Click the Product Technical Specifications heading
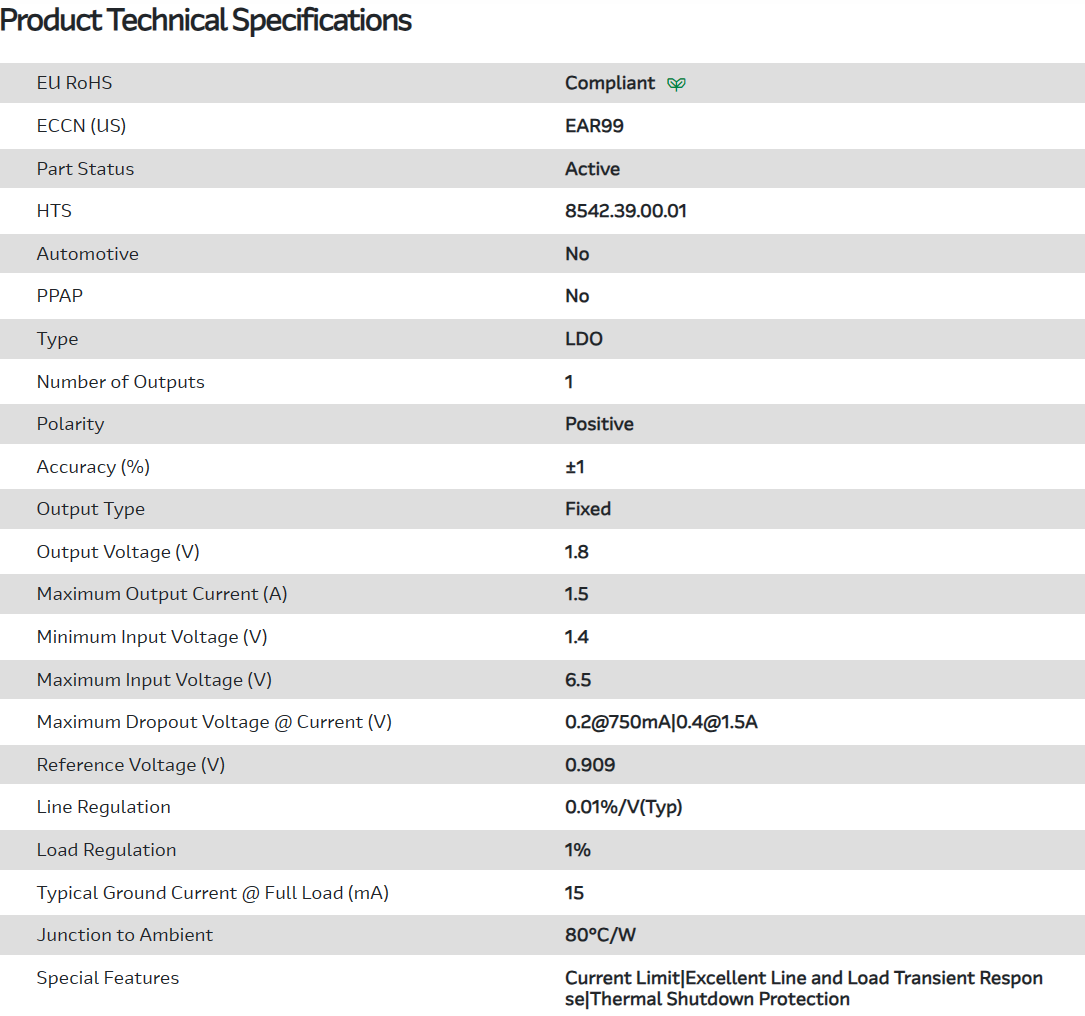The image size is (1085, 1016). [x=206, y=20]
